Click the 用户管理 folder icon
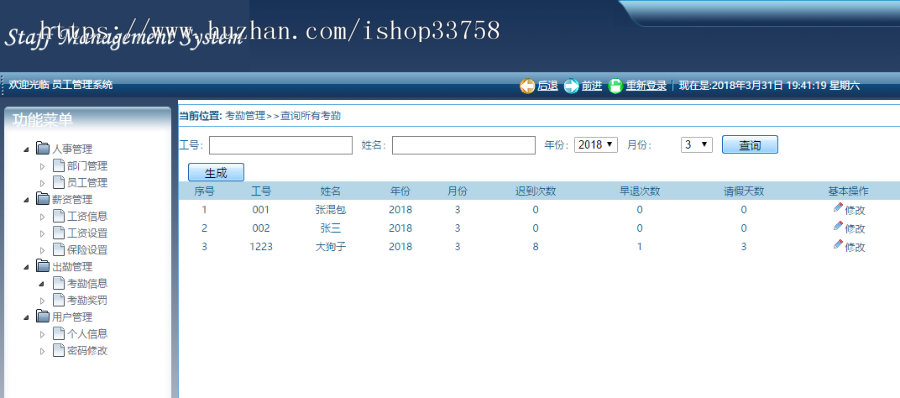Image resolution: width=900 pixels, height=398 pixels. [x=42, y=316]
